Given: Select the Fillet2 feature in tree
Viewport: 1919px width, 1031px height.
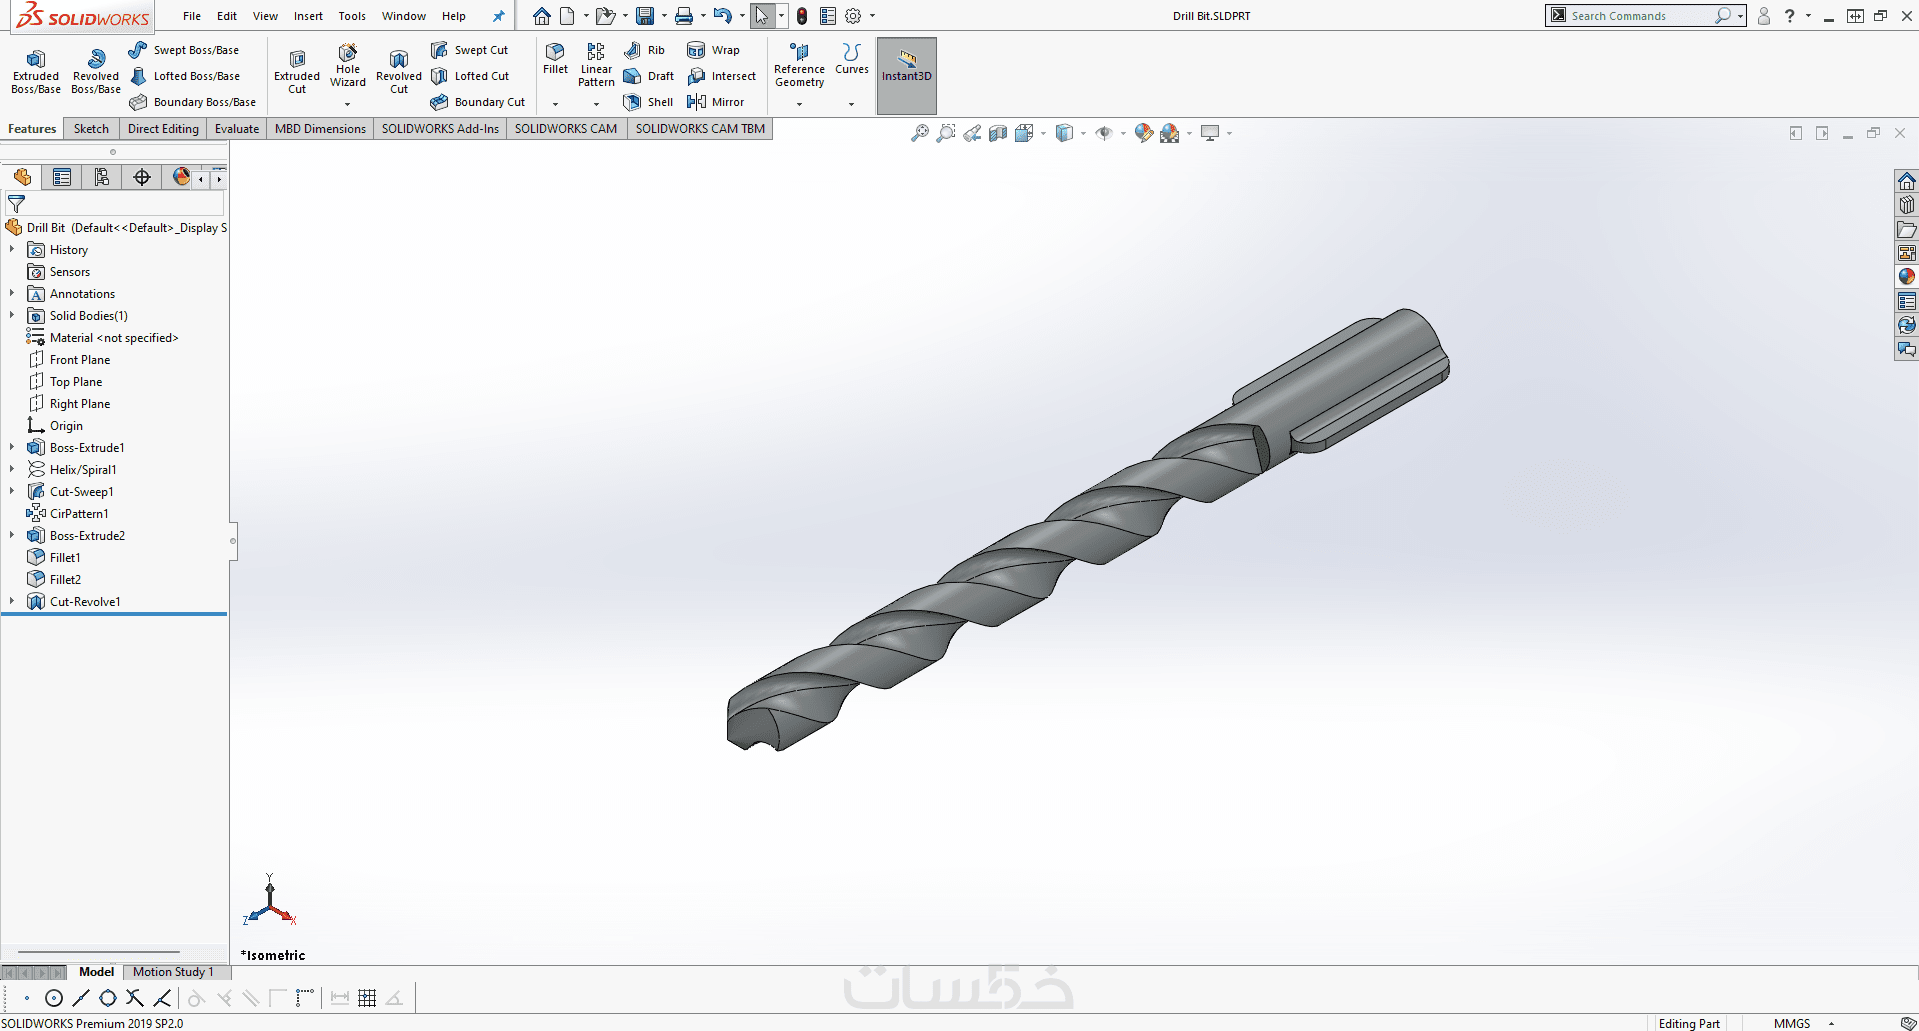Looking at the screenshot, I should point(65,580).
